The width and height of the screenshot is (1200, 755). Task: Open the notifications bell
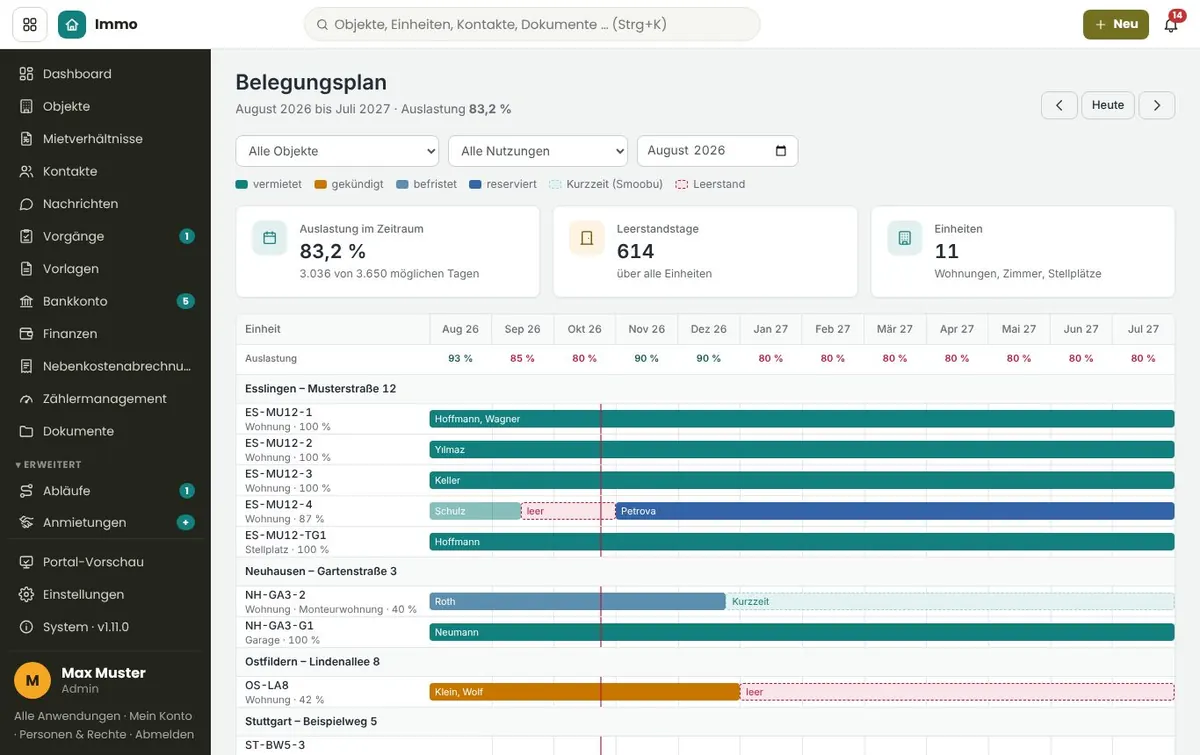pyautogui.click(x=1171, y=25)
